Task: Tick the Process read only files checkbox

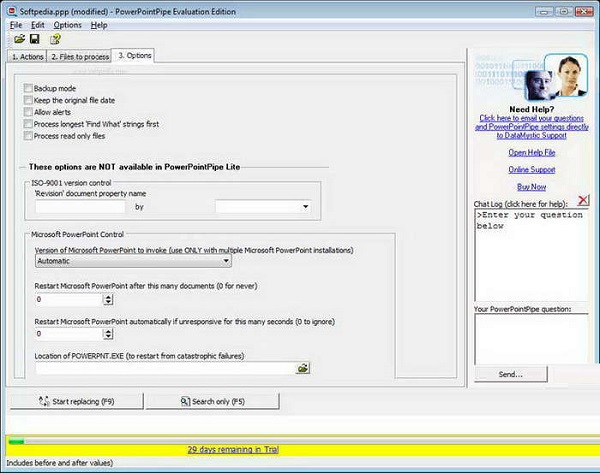Action: coord(28,136)
